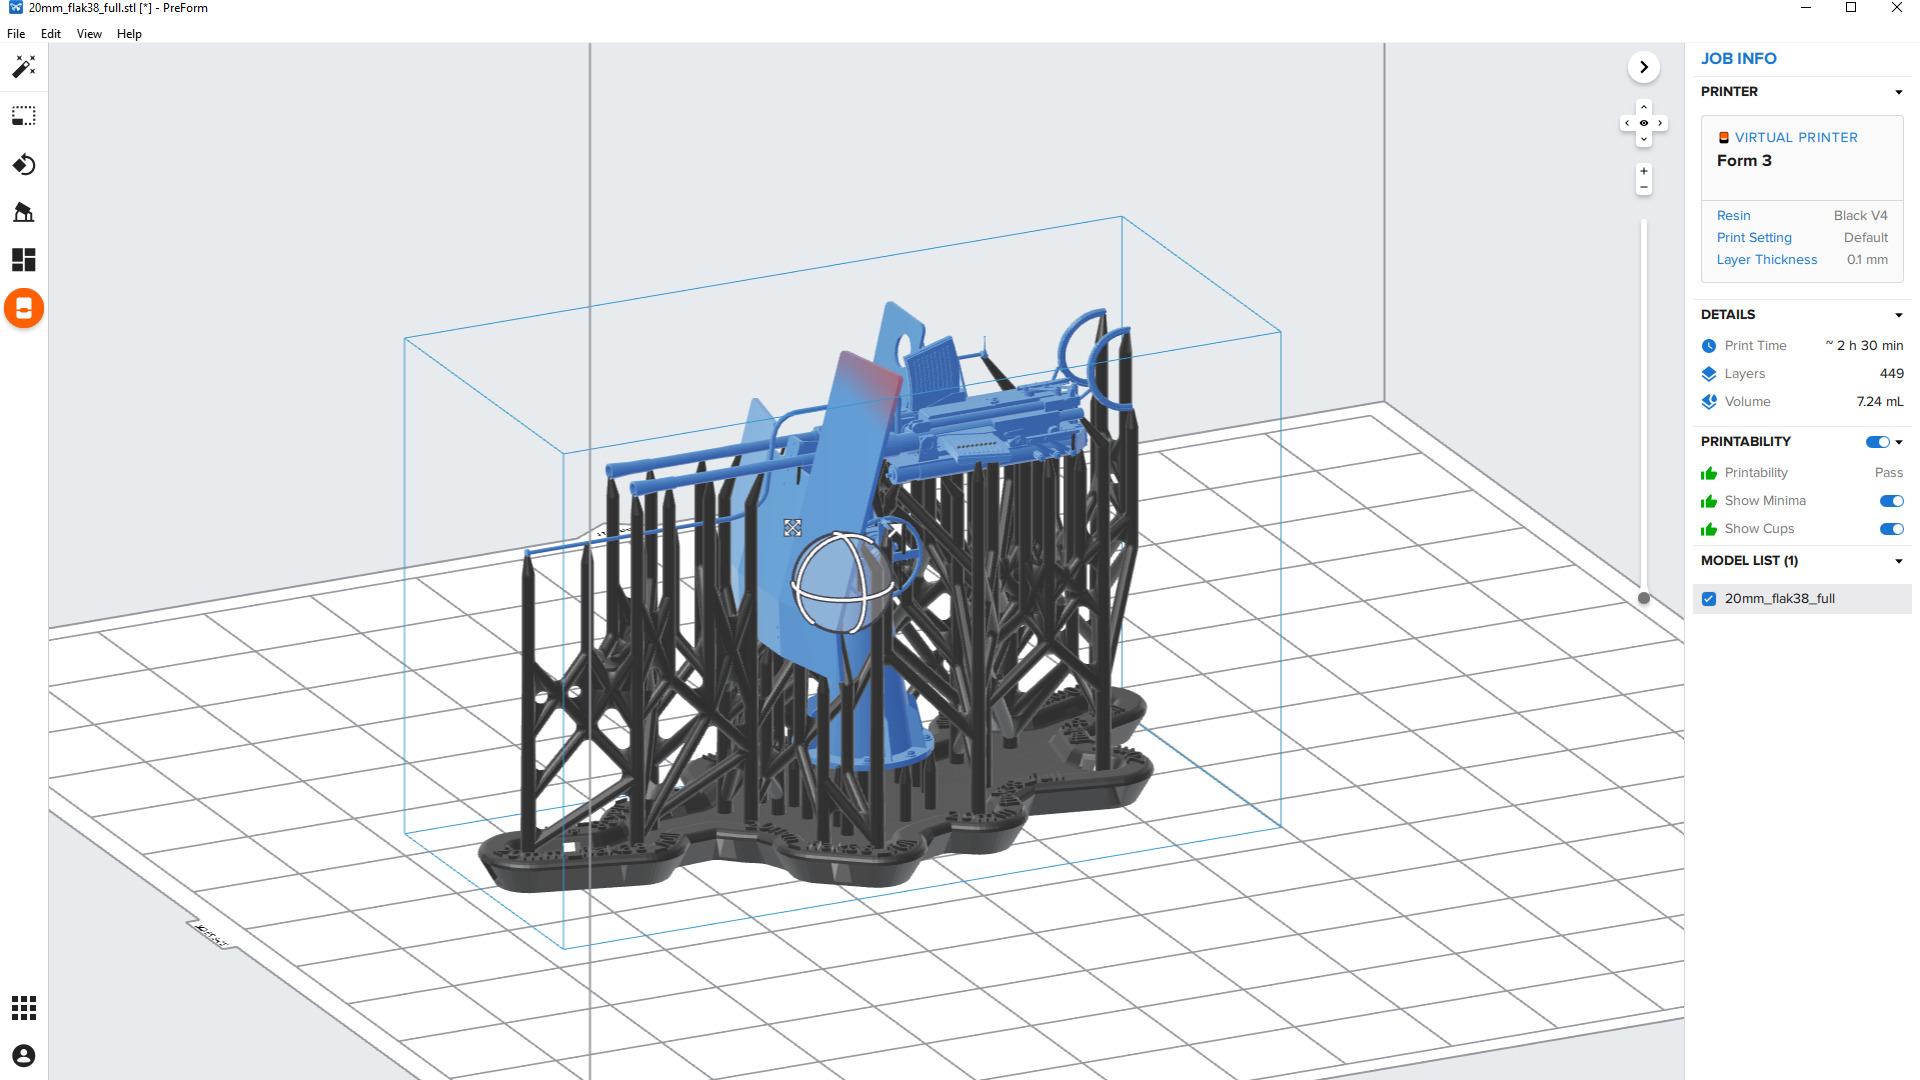
Task: Click the 449 layers value
Action: tap(1891, 374)
